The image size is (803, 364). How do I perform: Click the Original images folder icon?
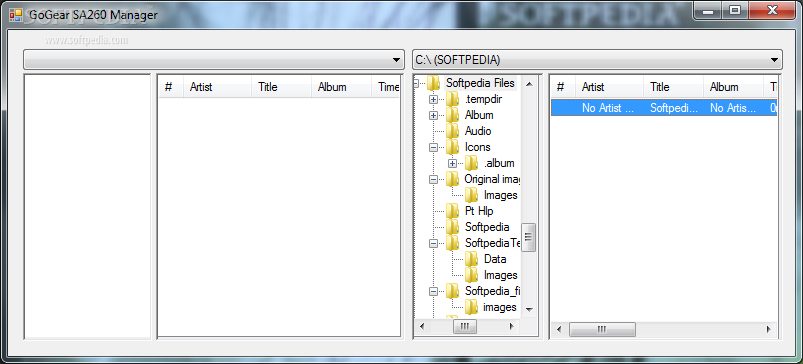453,179
